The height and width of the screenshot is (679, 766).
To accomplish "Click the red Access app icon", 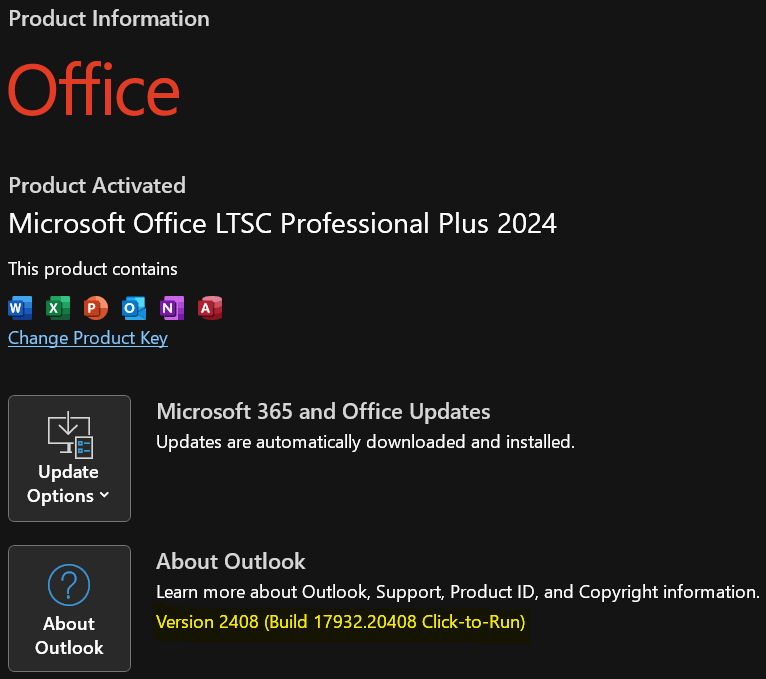I will click(x=210, y=308).
